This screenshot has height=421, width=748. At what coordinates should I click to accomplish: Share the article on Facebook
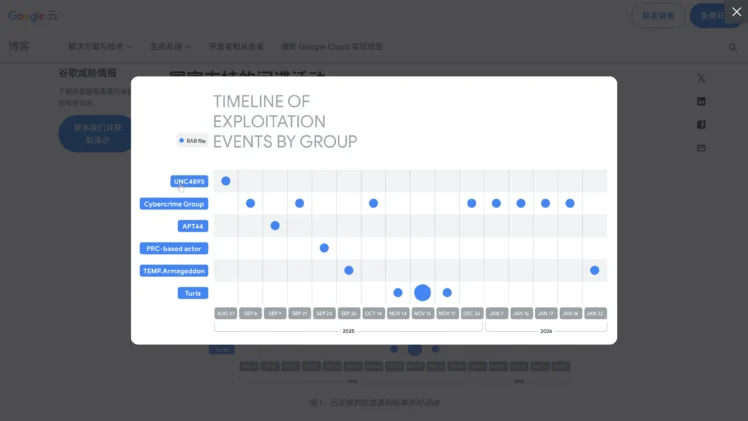click(701, 125)
